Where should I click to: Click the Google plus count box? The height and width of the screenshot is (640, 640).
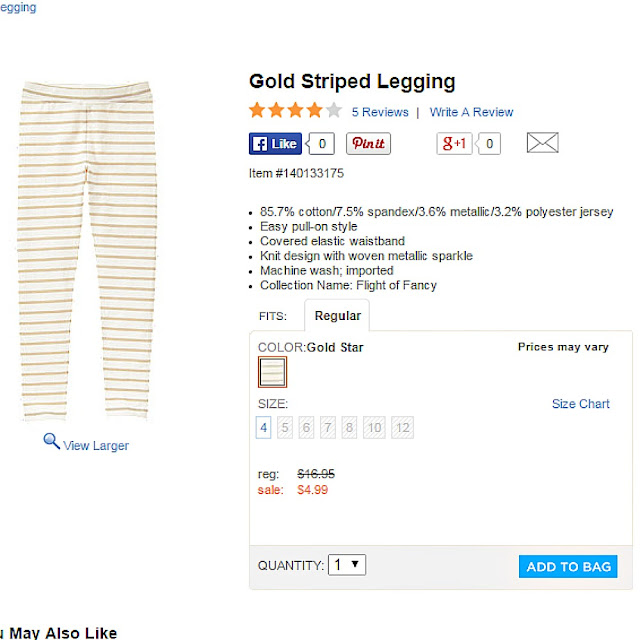[x=489, y=144]
